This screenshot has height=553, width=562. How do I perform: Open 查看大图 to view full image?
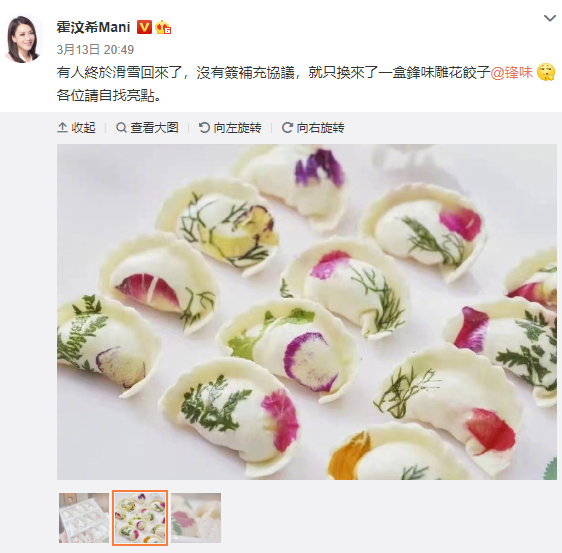point(147,128)
